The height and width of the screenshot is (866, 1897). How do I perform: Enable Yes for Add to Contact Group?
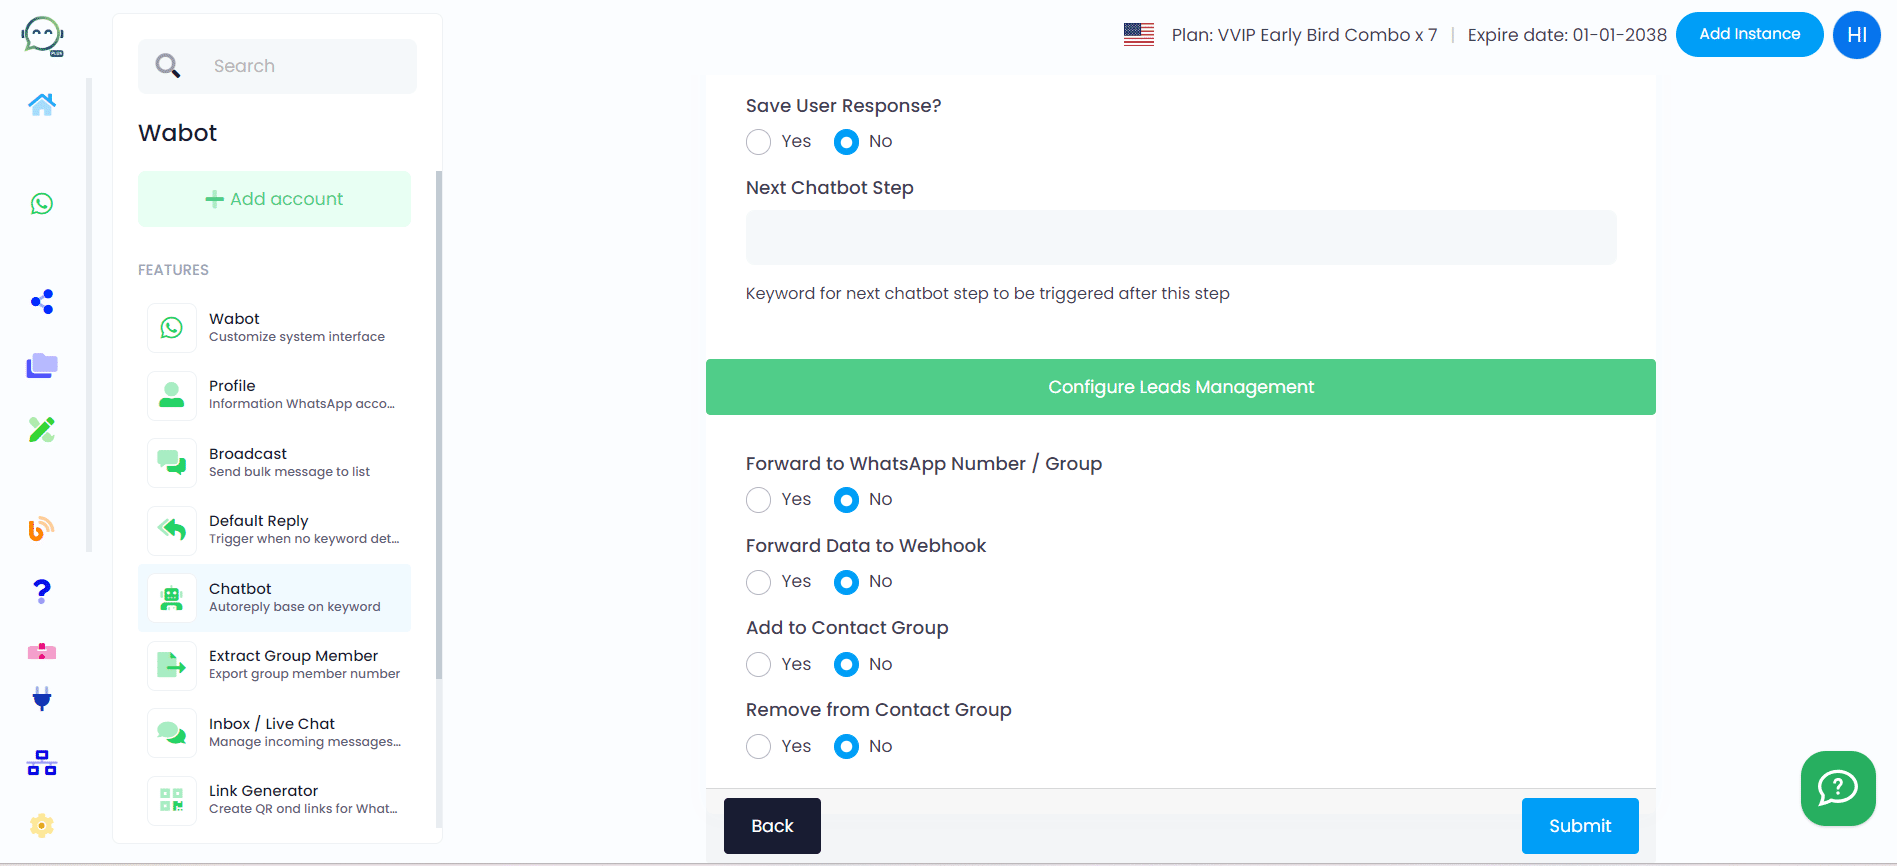[757, 664]
